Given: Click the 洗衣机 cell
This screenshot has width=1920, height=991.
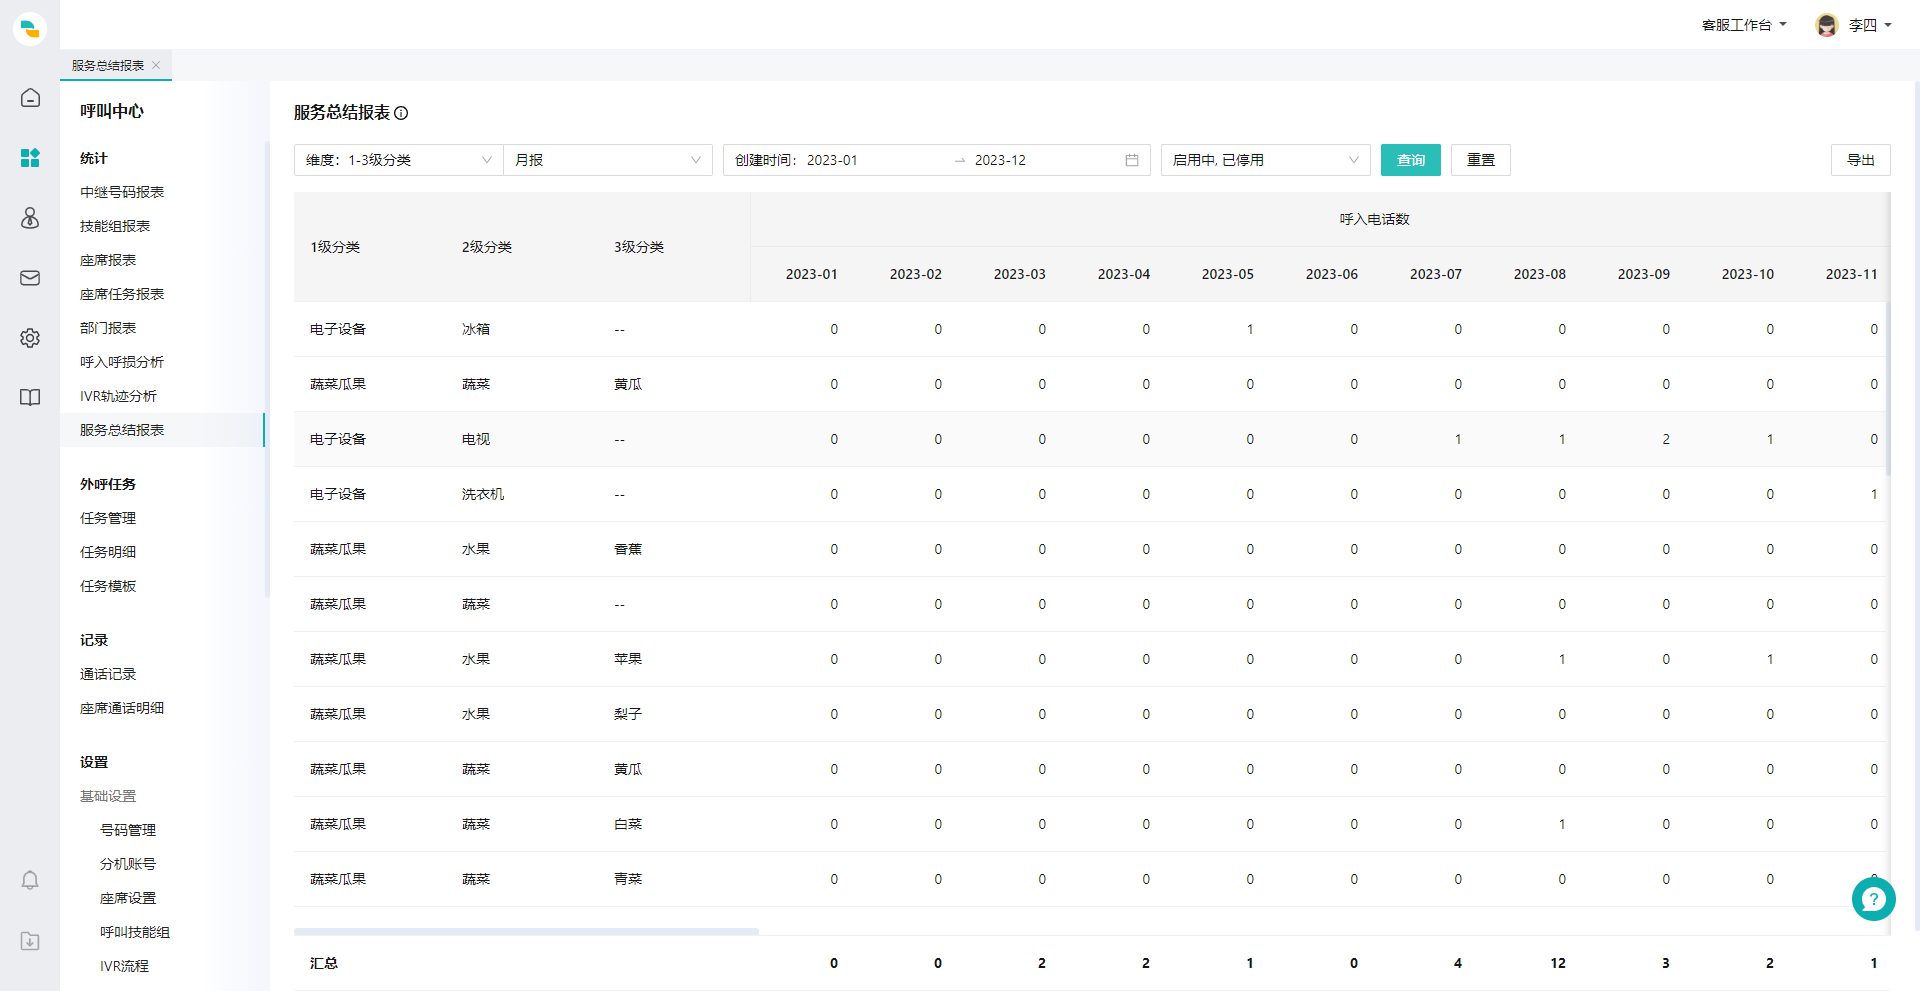Looking at the screenshot, I should (x=483, y=494).
